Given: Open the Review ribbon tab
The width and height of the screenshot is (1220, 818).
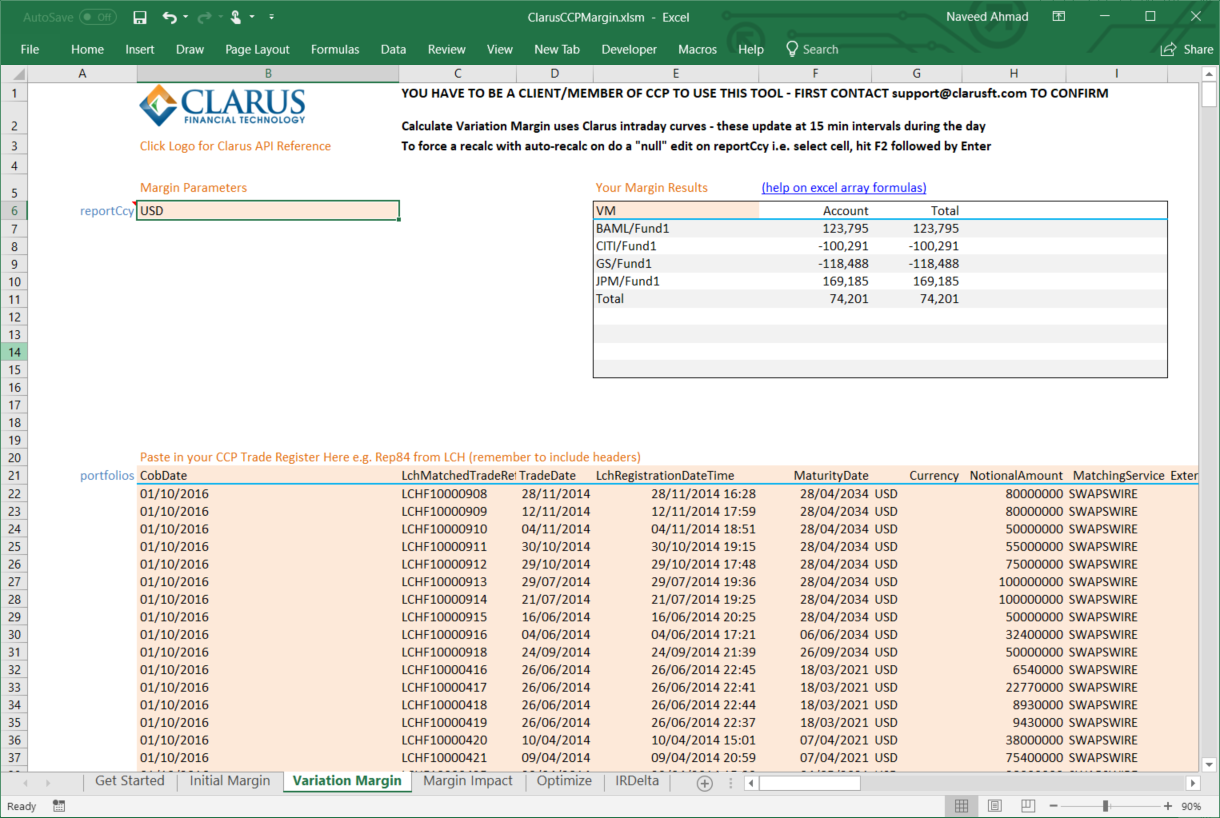Looking at the screenshot, I should pyautogui.click(x=447, y=49).
